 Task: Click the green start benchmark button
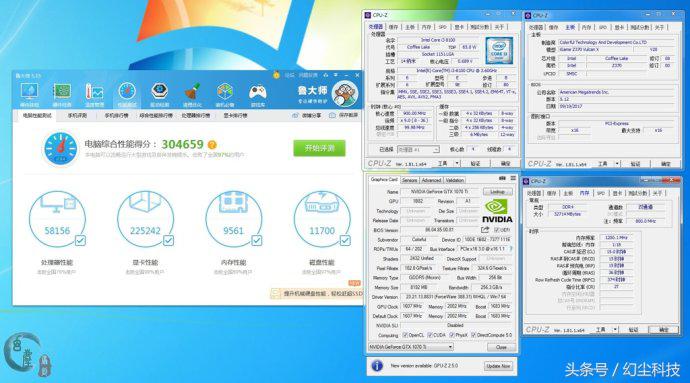319,148
